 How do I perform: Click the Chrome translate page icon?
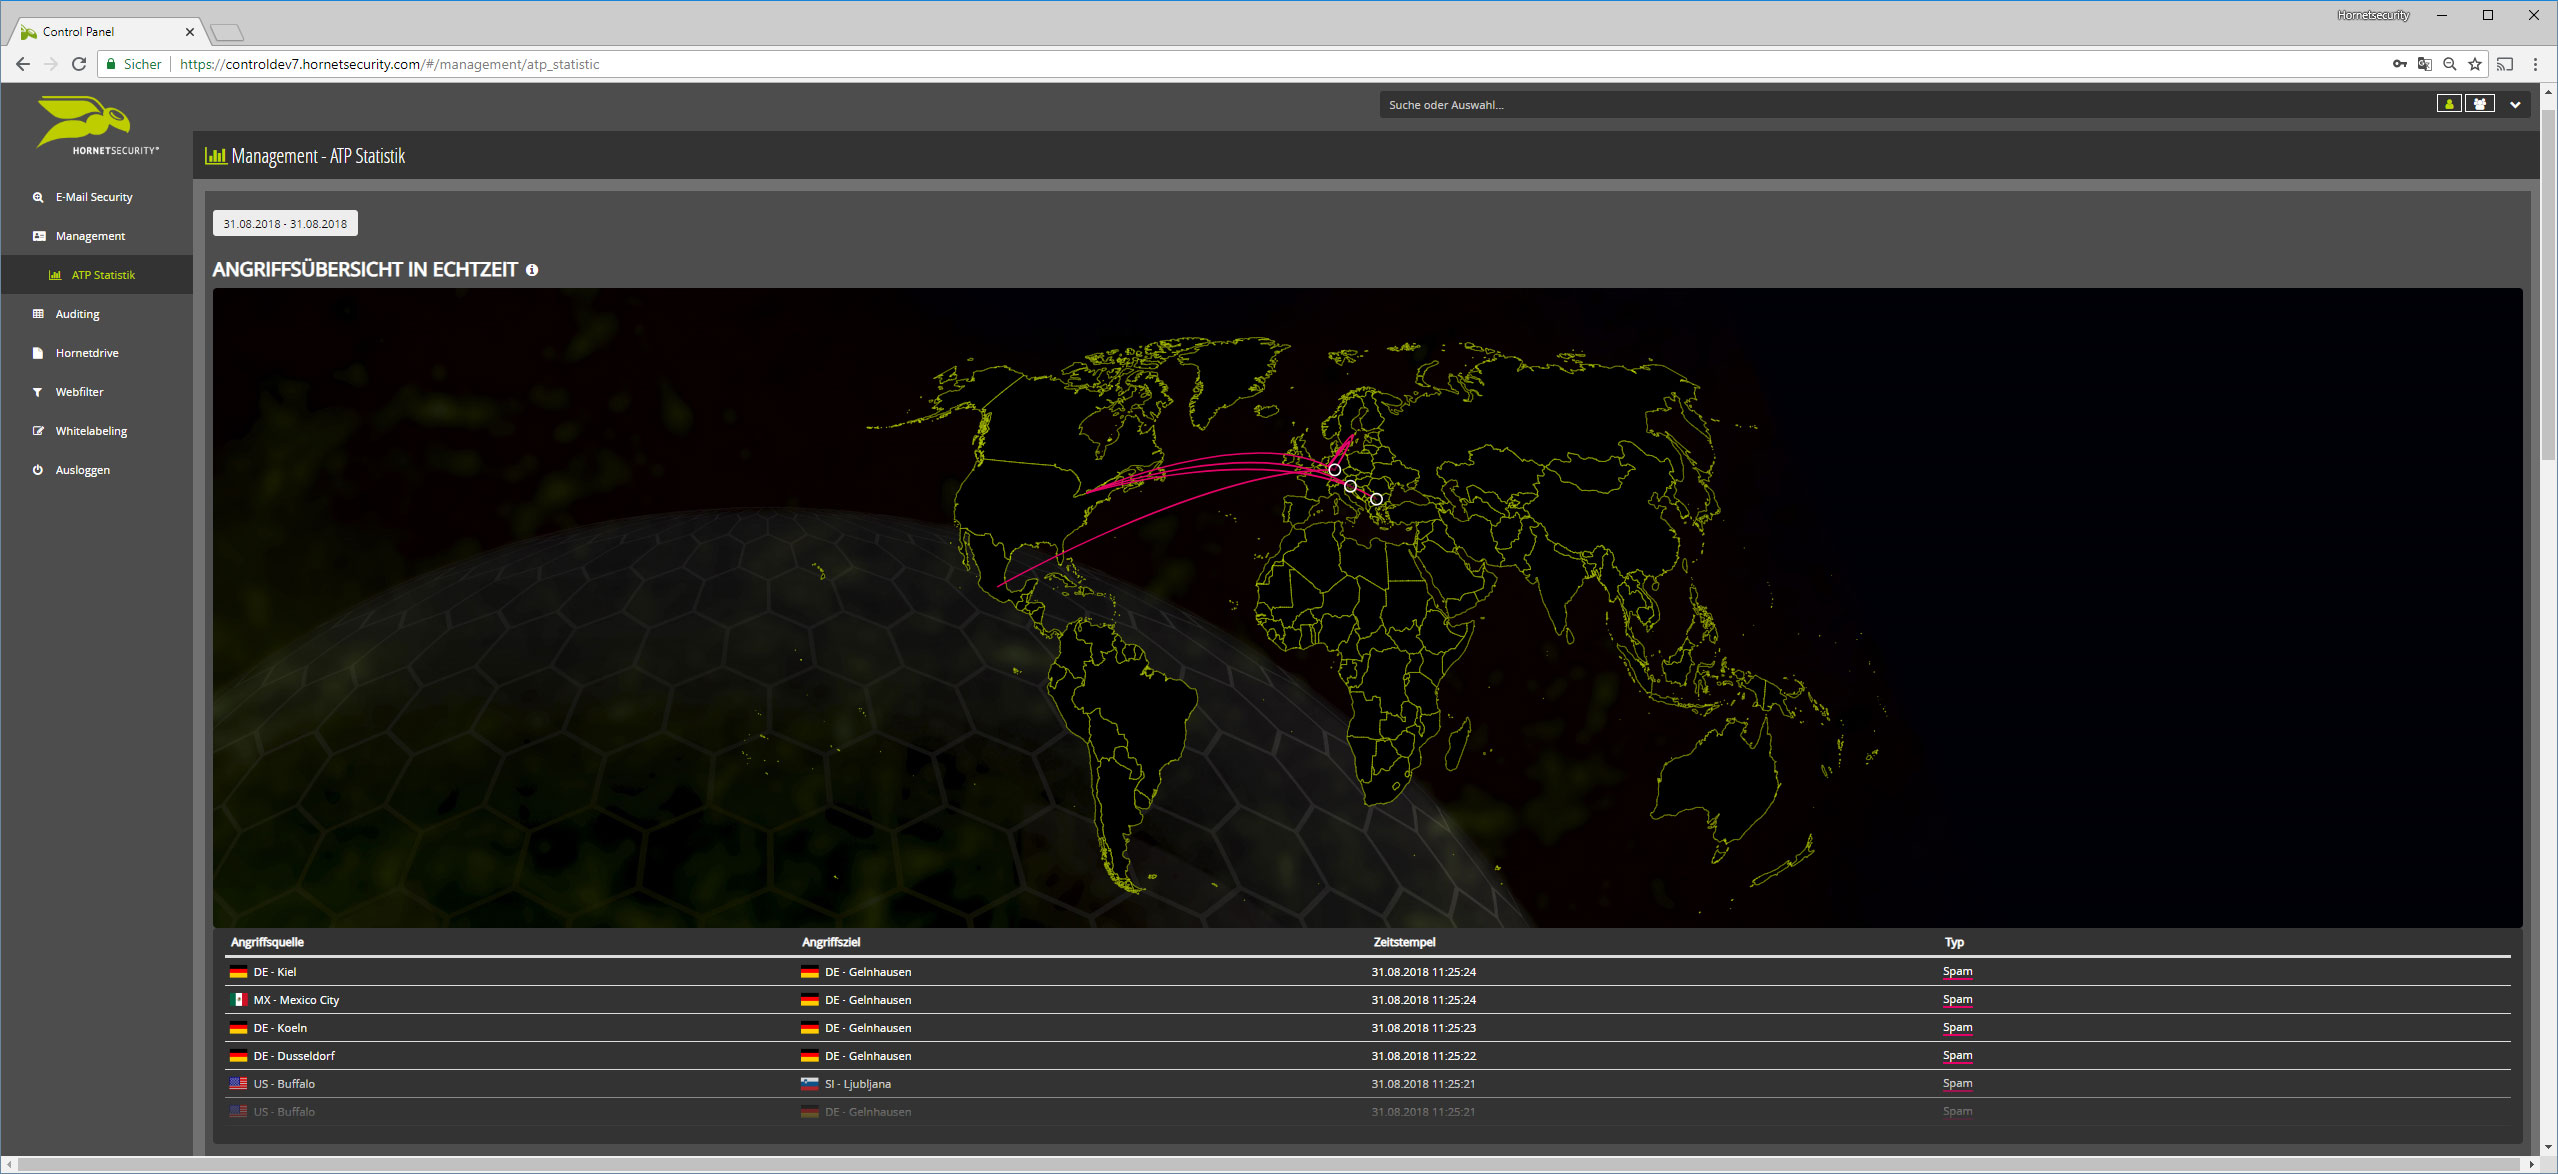point(2424,64)
